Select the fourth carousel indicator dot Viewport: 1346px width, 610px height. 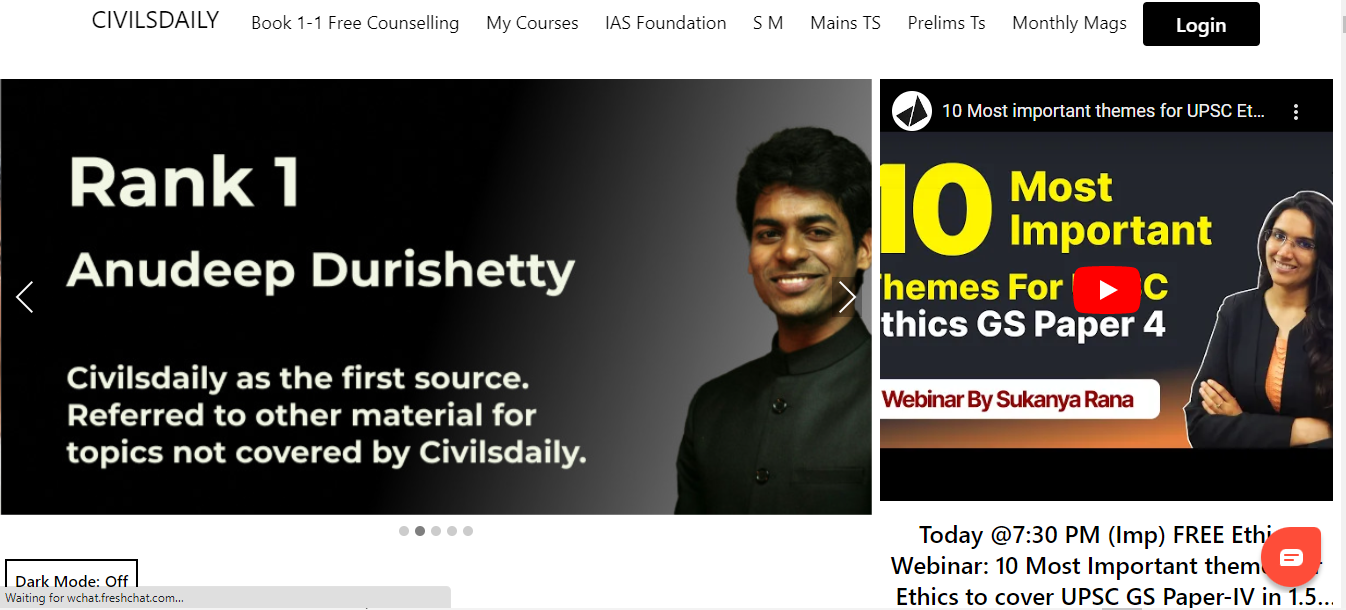pos(452,531)
